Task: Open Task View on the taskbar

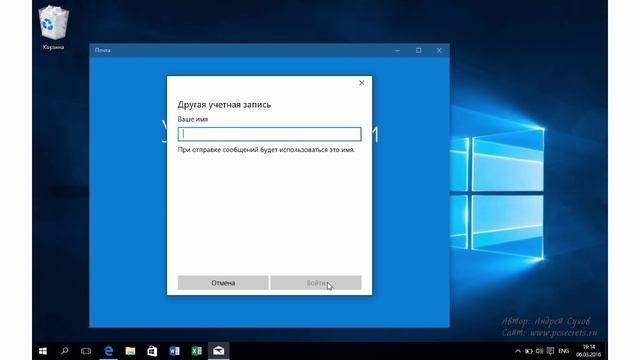Action: click(x=86, y=351)
